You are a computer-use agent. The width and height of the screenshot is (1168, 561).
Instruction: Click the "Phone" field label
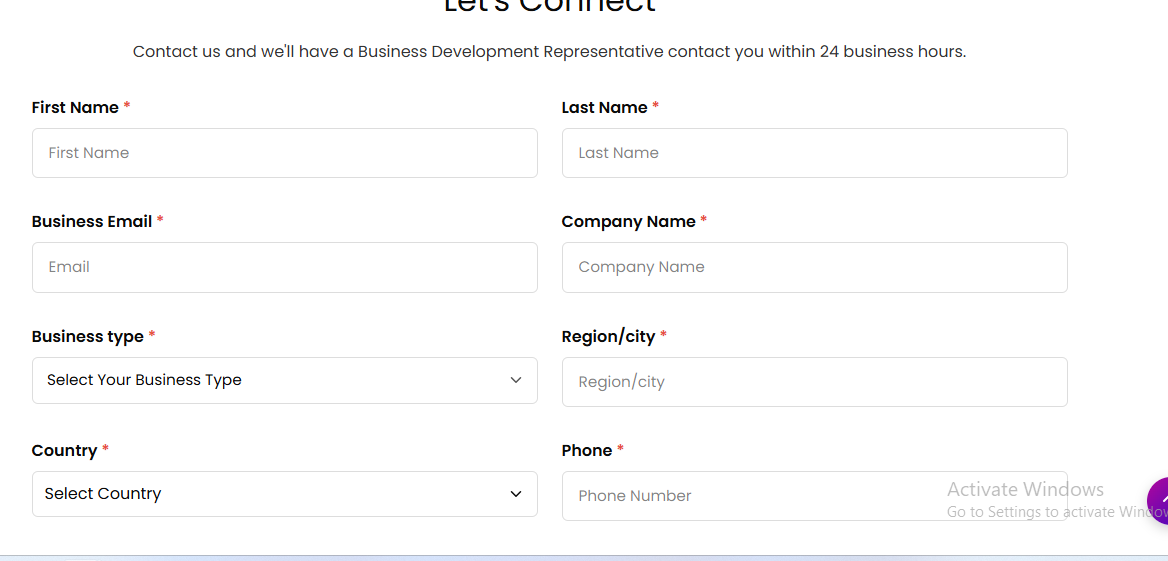tap(587, 451)
